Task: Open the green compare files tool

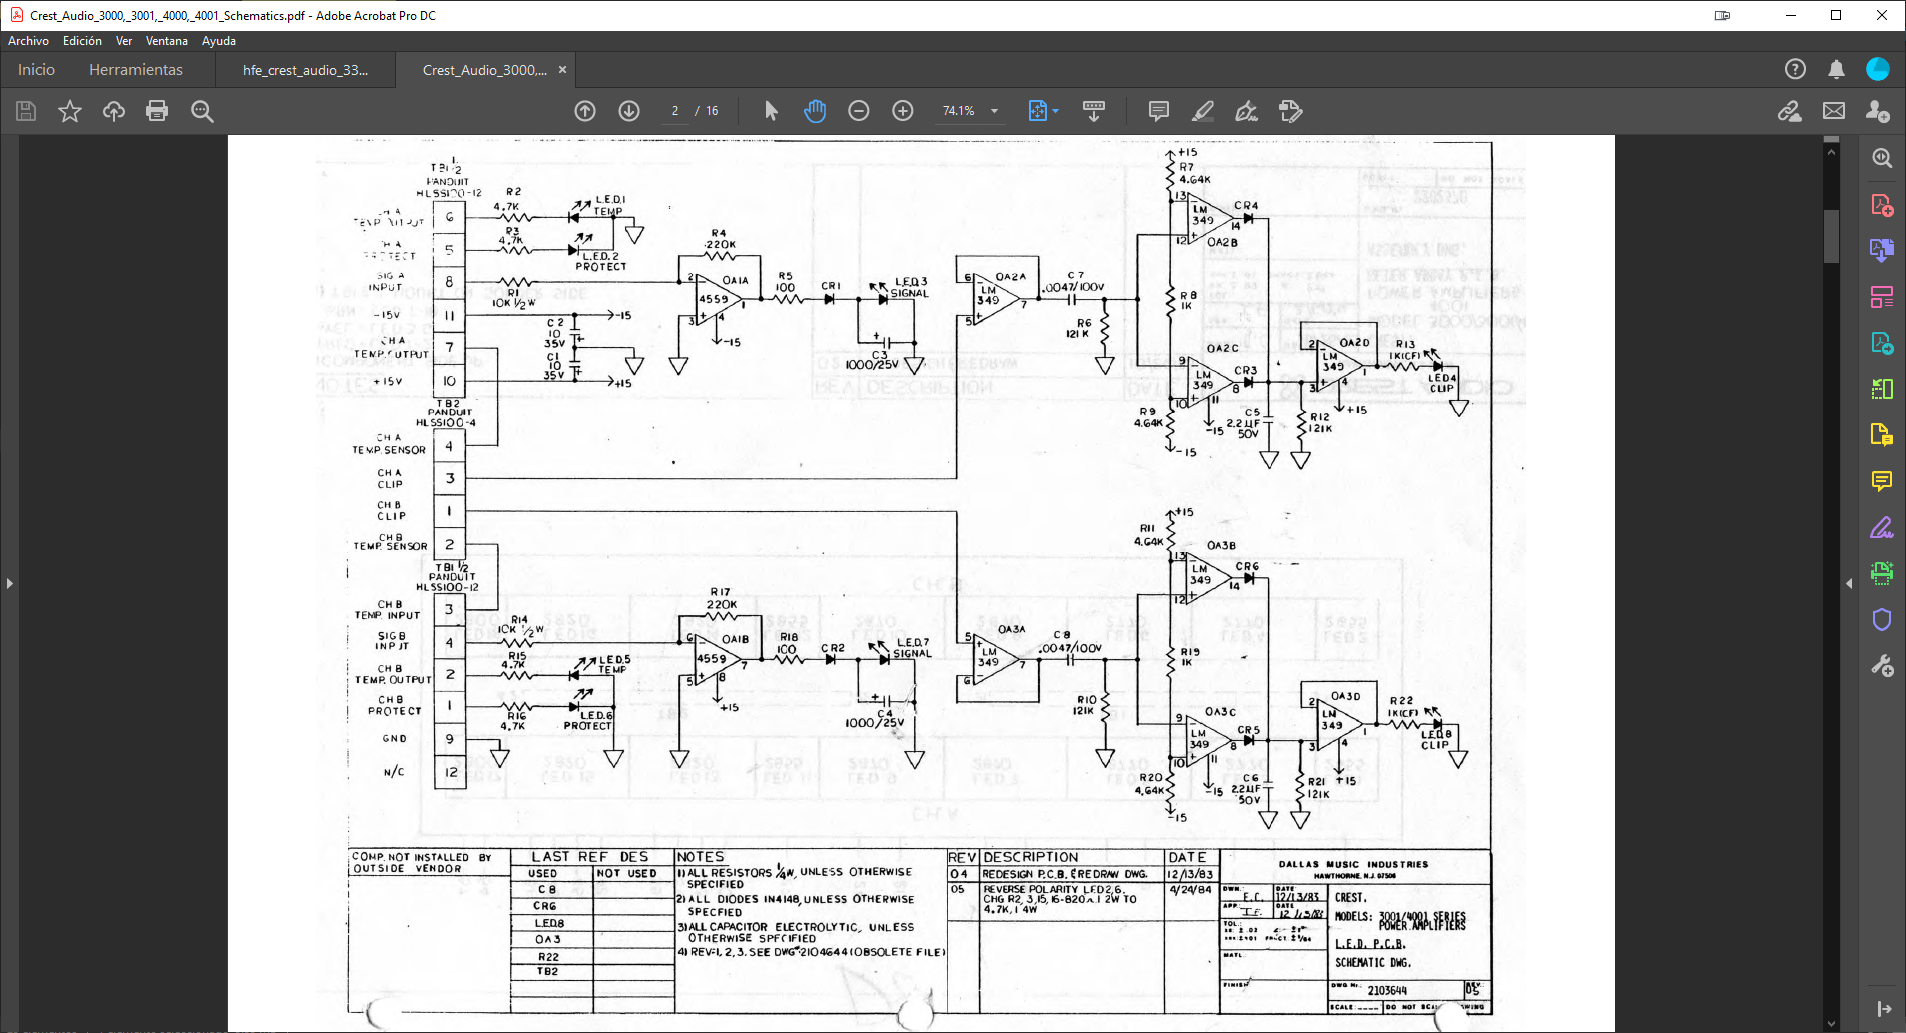Action: pos(1882,389)
